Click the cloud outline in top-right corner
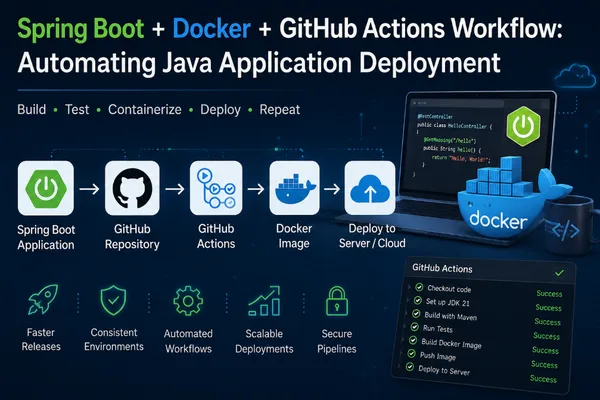 coord(575,76)
